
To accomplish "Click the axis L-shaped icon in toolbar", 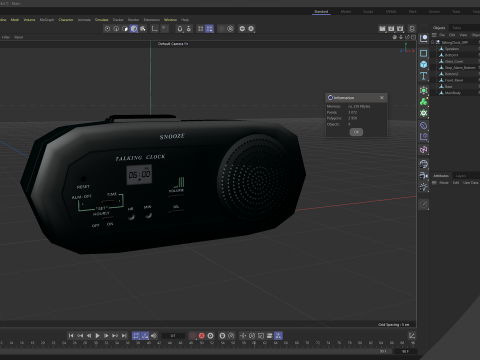I will pos(154,29).
